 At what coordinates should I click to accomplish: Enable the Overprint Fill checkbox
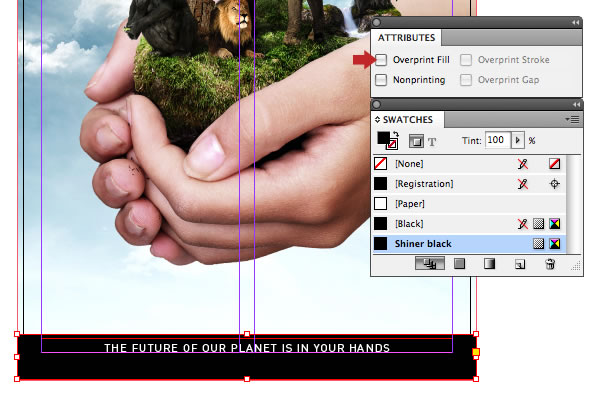pos(381,60)
